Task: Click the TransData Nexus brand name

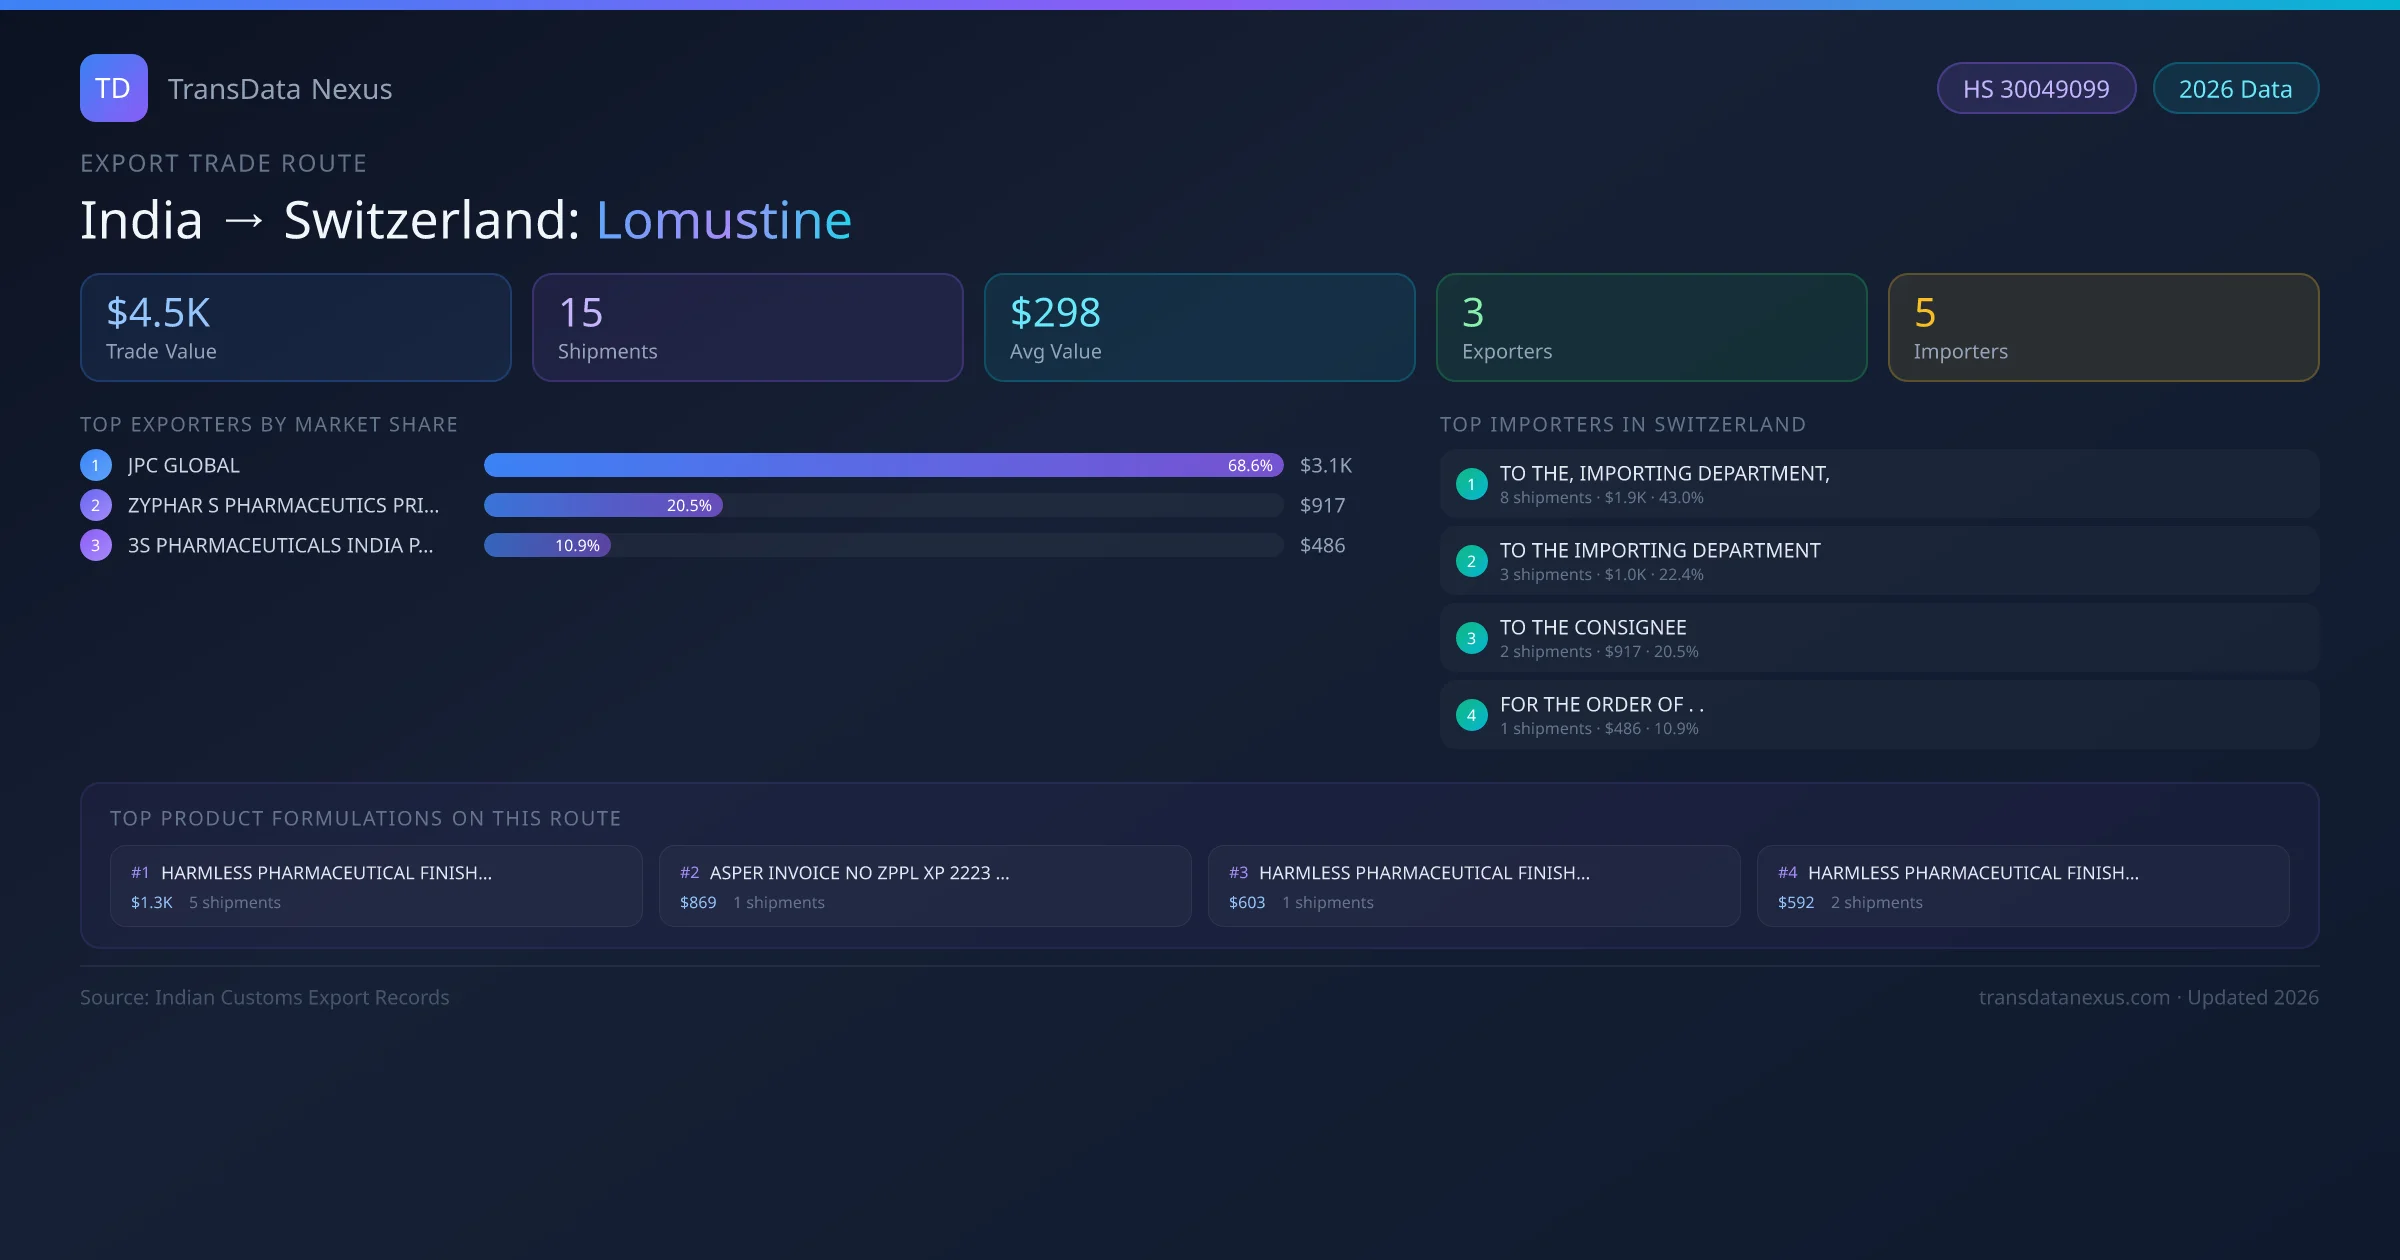Action: (x=280, y=89)
